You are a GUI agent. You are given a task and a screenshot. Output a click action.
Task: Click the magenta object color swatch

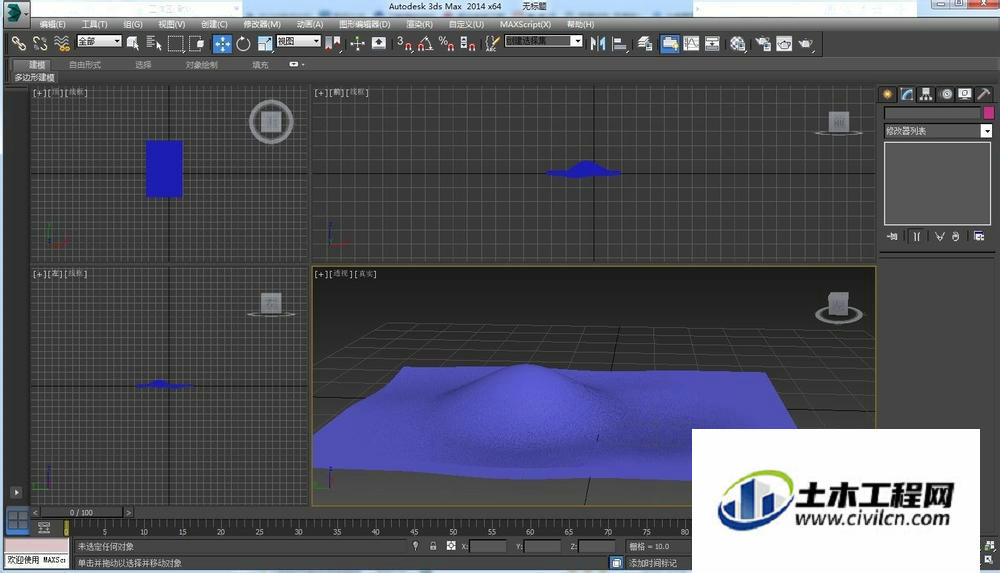tap(989, 113)
